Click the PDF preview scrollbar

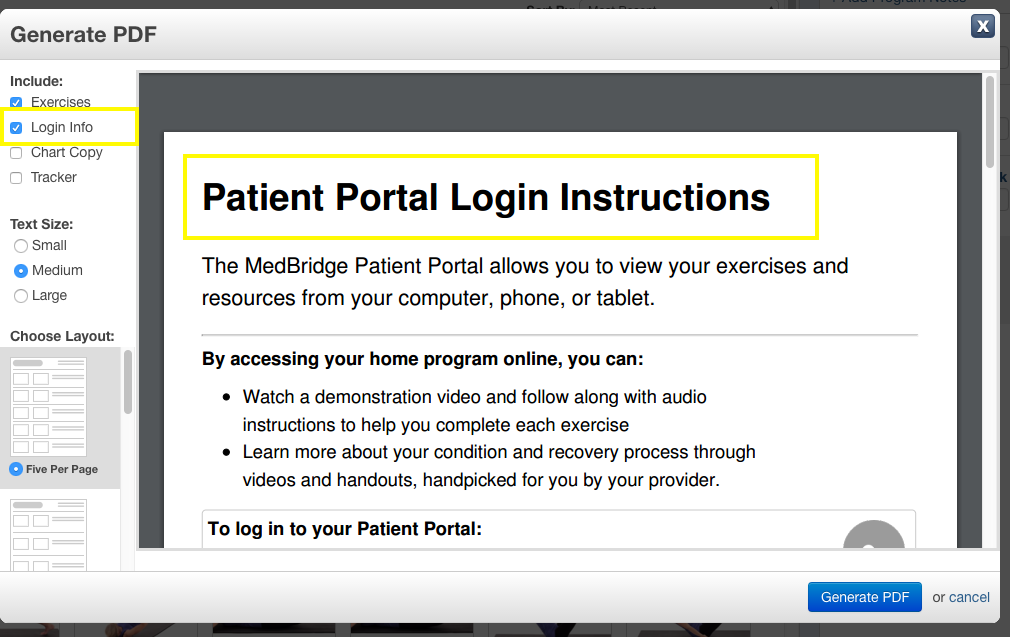click(x=989, y=122)
